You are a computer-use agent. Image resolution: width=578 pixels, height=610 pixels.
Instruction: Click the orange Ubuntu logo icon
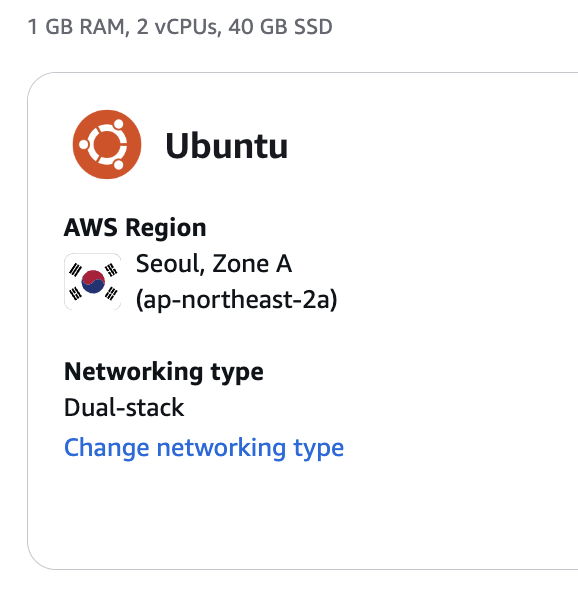[x=107, y=144]
